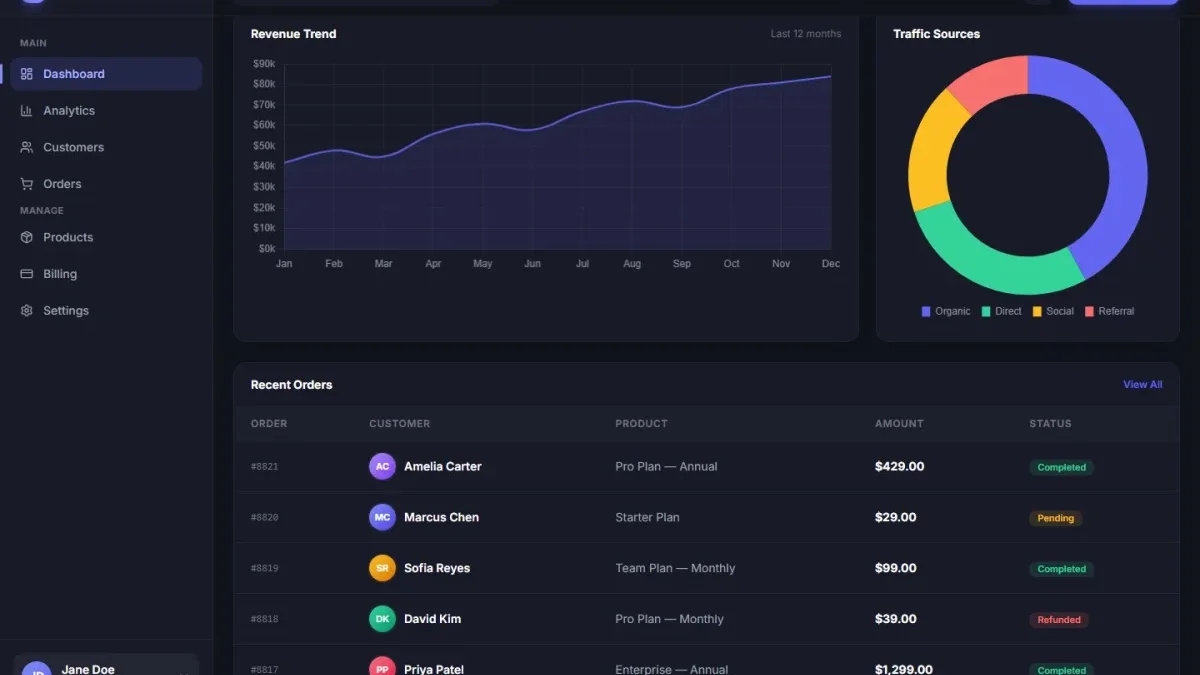The image size is (1200, 675).
Task: Select order number #8818
Action: tap(265, 619)
